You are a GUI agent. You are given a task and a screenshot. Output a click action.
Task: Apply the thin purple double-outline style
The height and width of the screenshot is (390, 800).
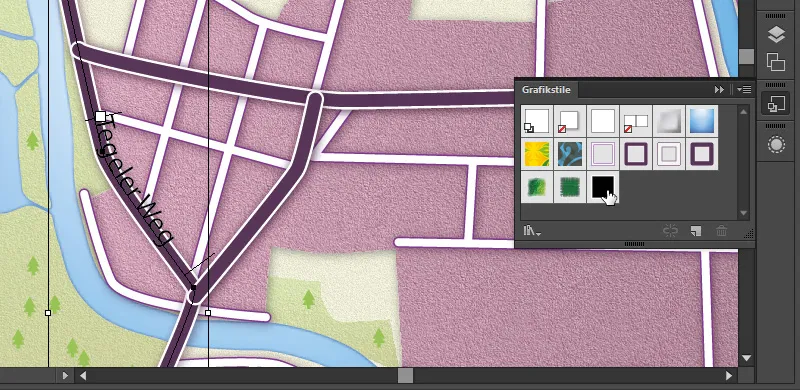coord(603,154)
